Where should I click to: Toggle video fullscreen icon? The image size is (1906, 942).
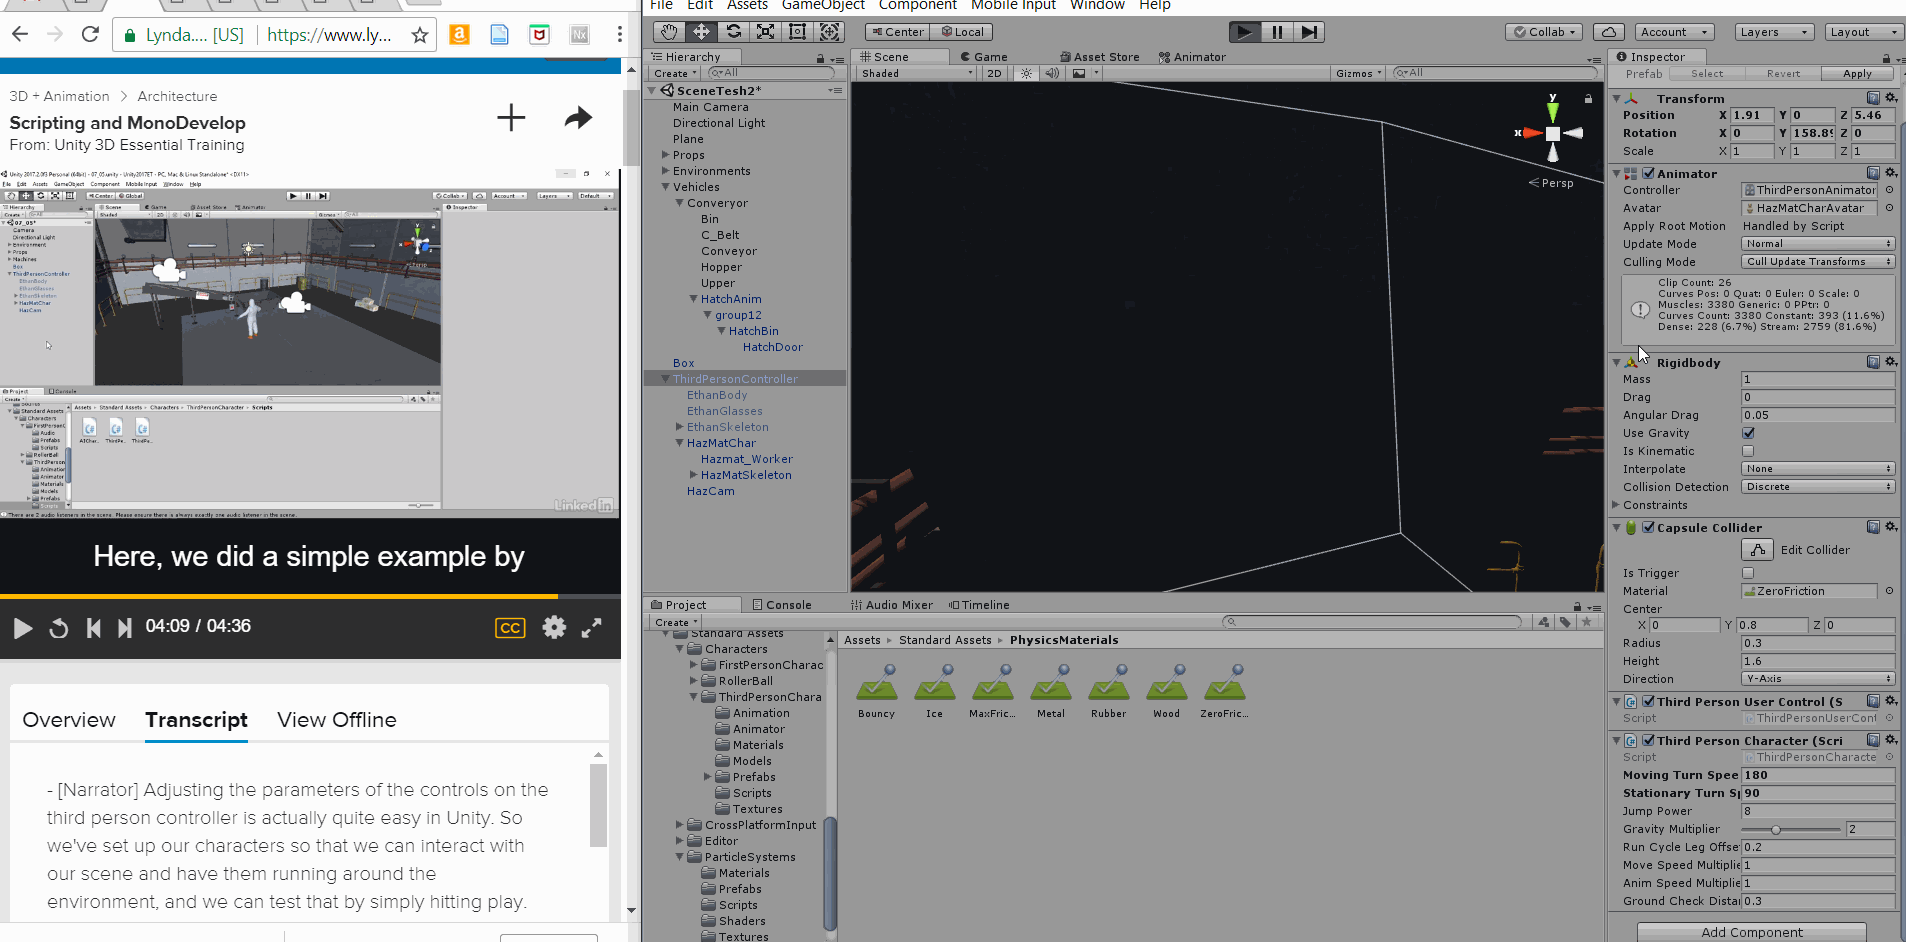coord(592,627)
